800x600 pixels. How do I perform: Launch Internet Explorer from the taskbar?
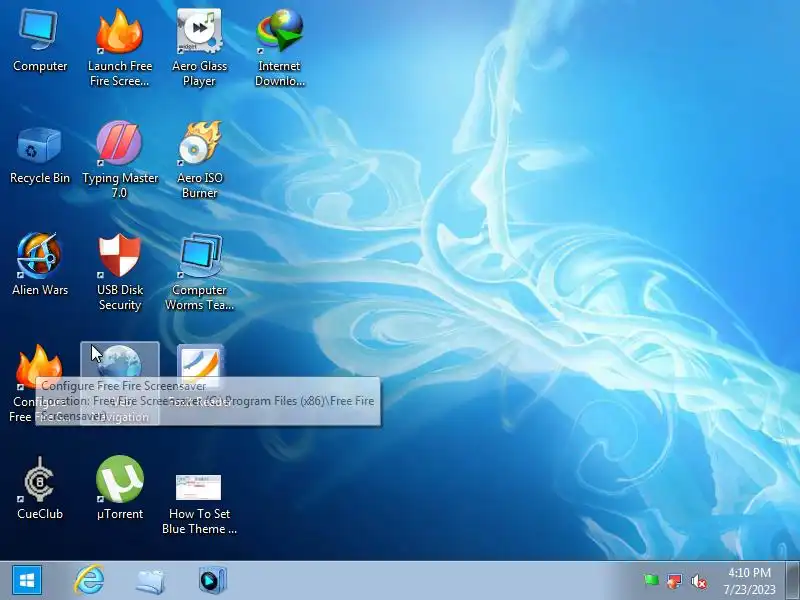pos(89,580)
